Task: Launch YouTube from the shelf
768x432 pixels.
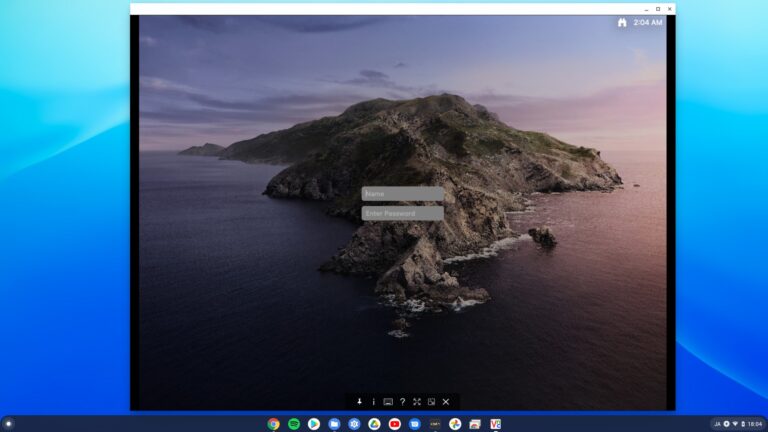Action: 394,424
